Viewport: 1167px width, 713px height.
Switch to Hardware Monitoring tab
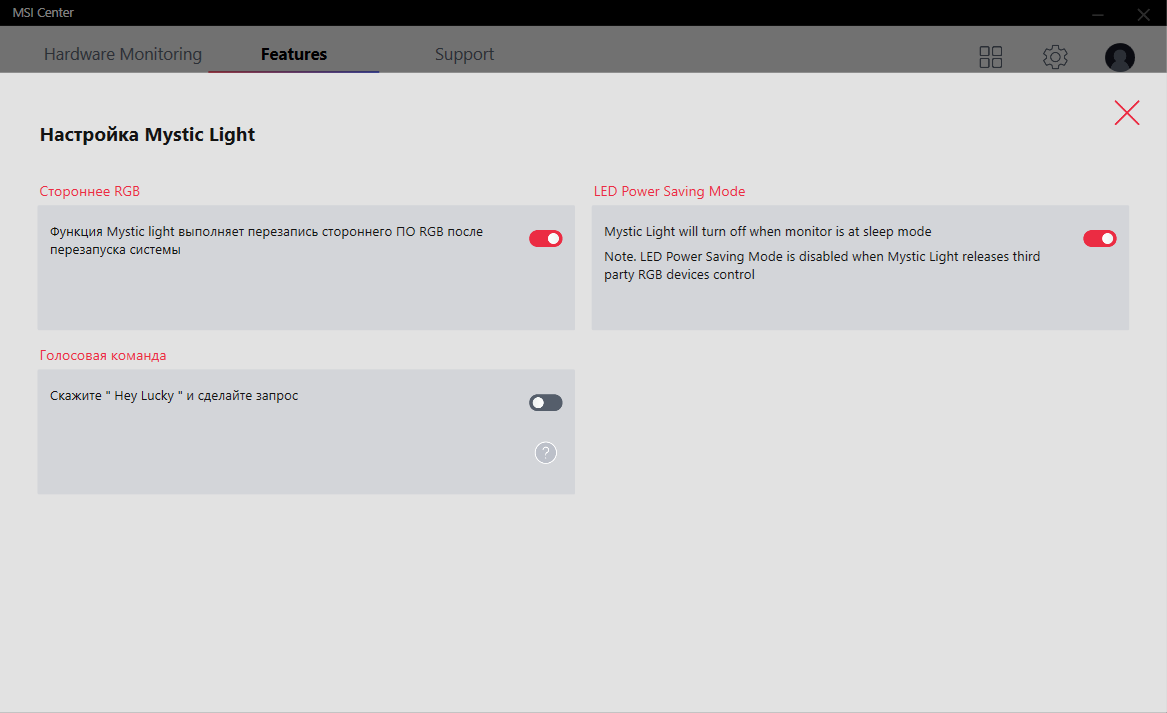click(x=123, y=54)
